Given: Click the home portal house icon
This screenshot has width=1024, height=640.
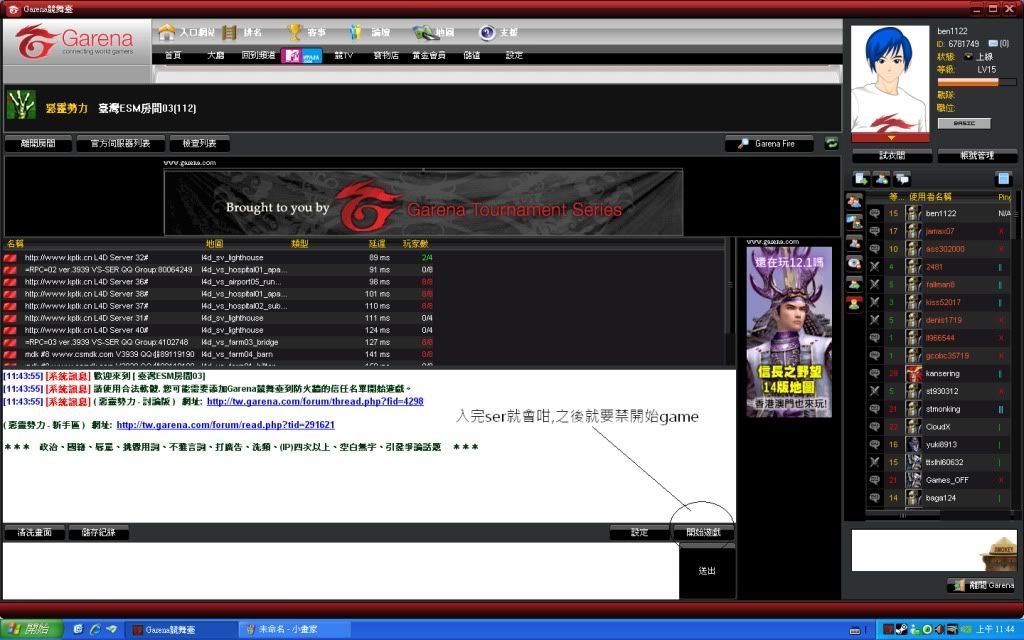Looking at the screenshot, I should pyautogui.click(x=167, y=31).
